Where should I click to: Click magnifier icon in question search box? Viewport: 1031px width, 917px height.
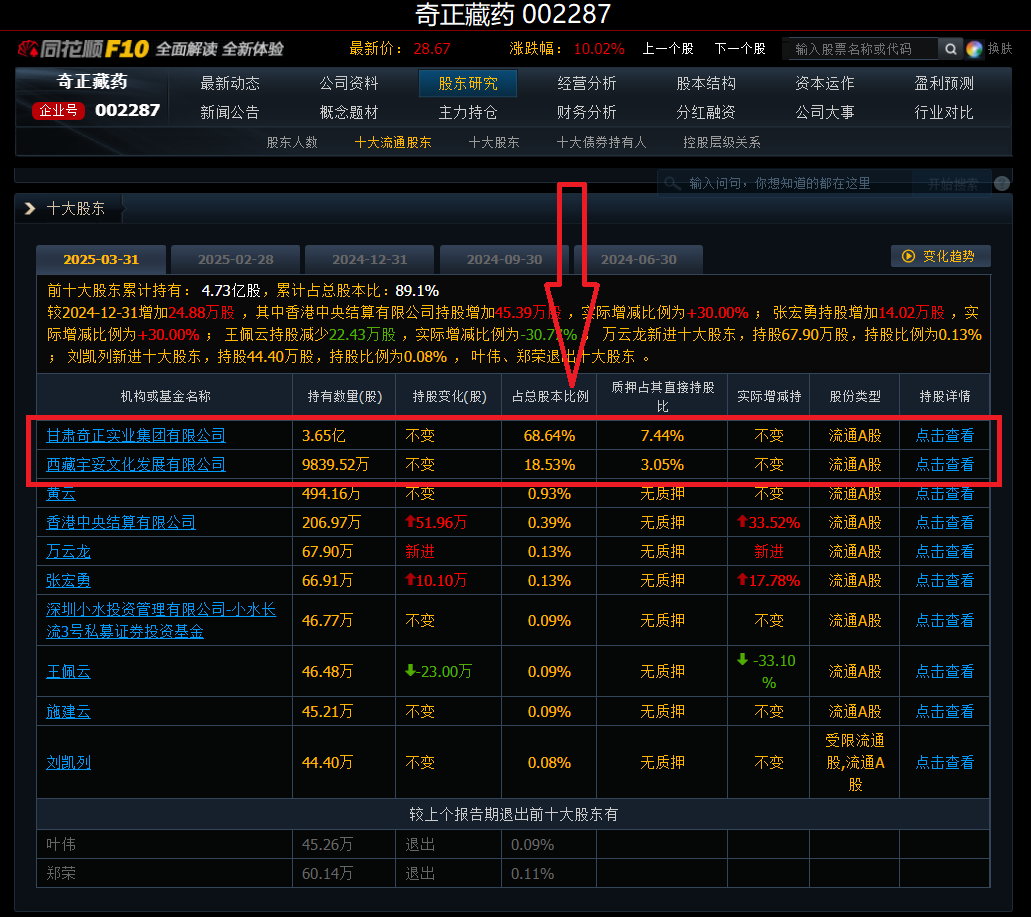pos(672,183)
